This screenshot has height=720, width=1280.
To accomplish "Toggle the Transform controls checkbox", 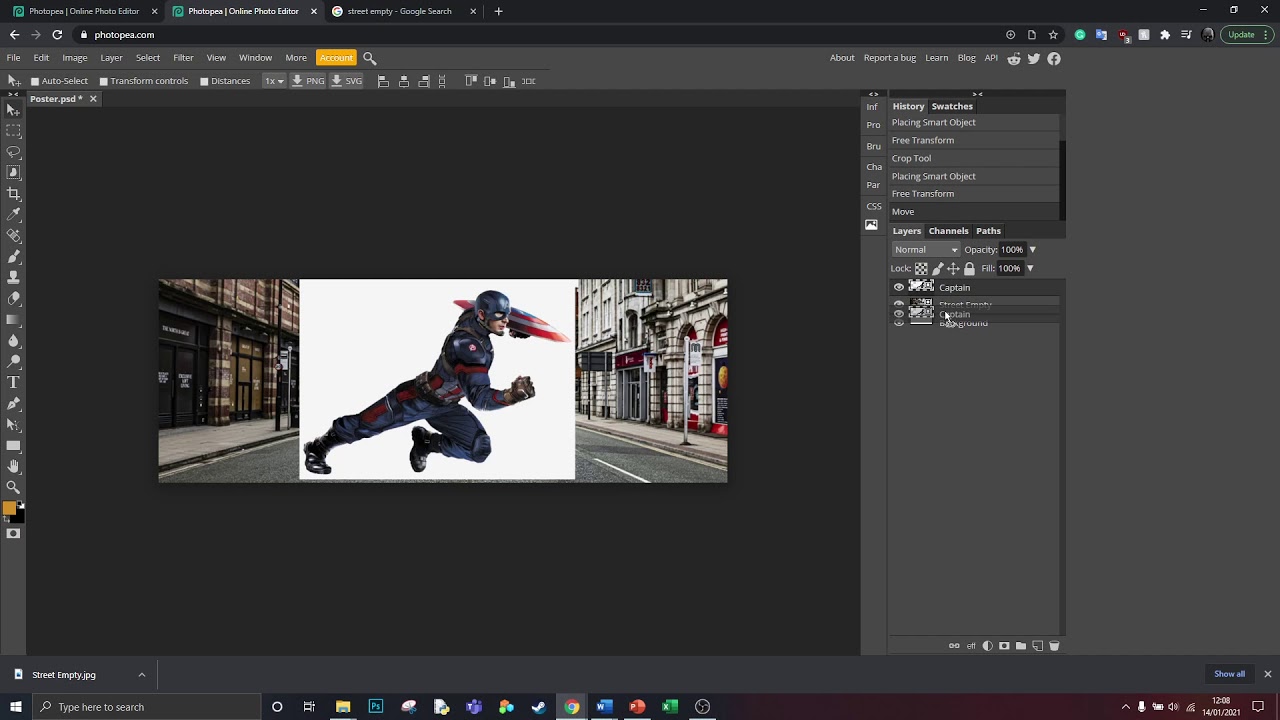I will point(104,81).
